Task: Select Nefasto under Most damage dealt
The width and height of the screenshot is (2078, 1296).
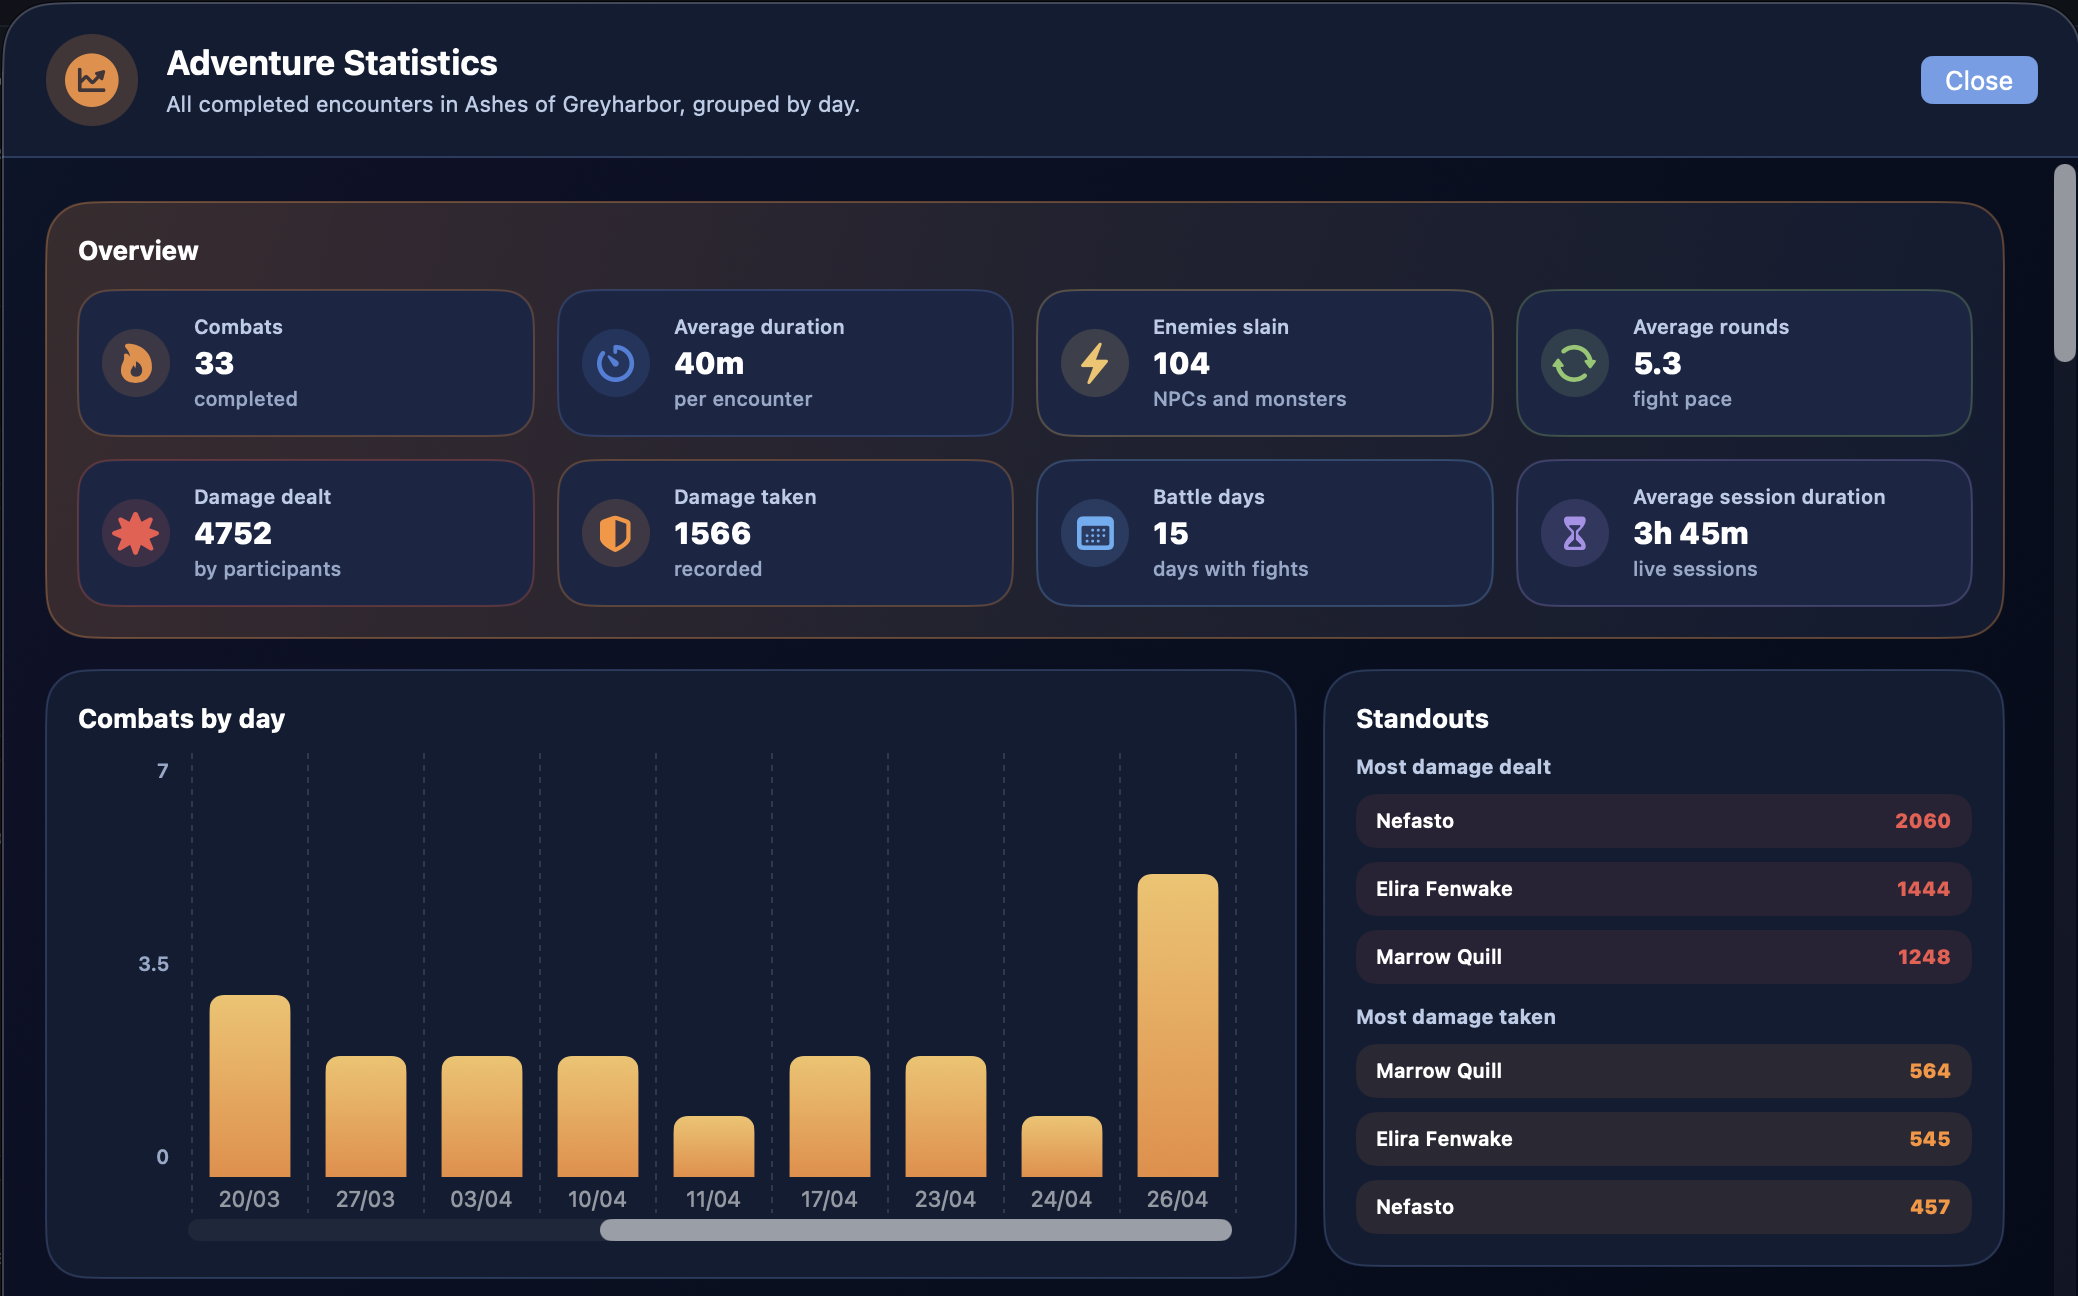Action: [1662, 821]
